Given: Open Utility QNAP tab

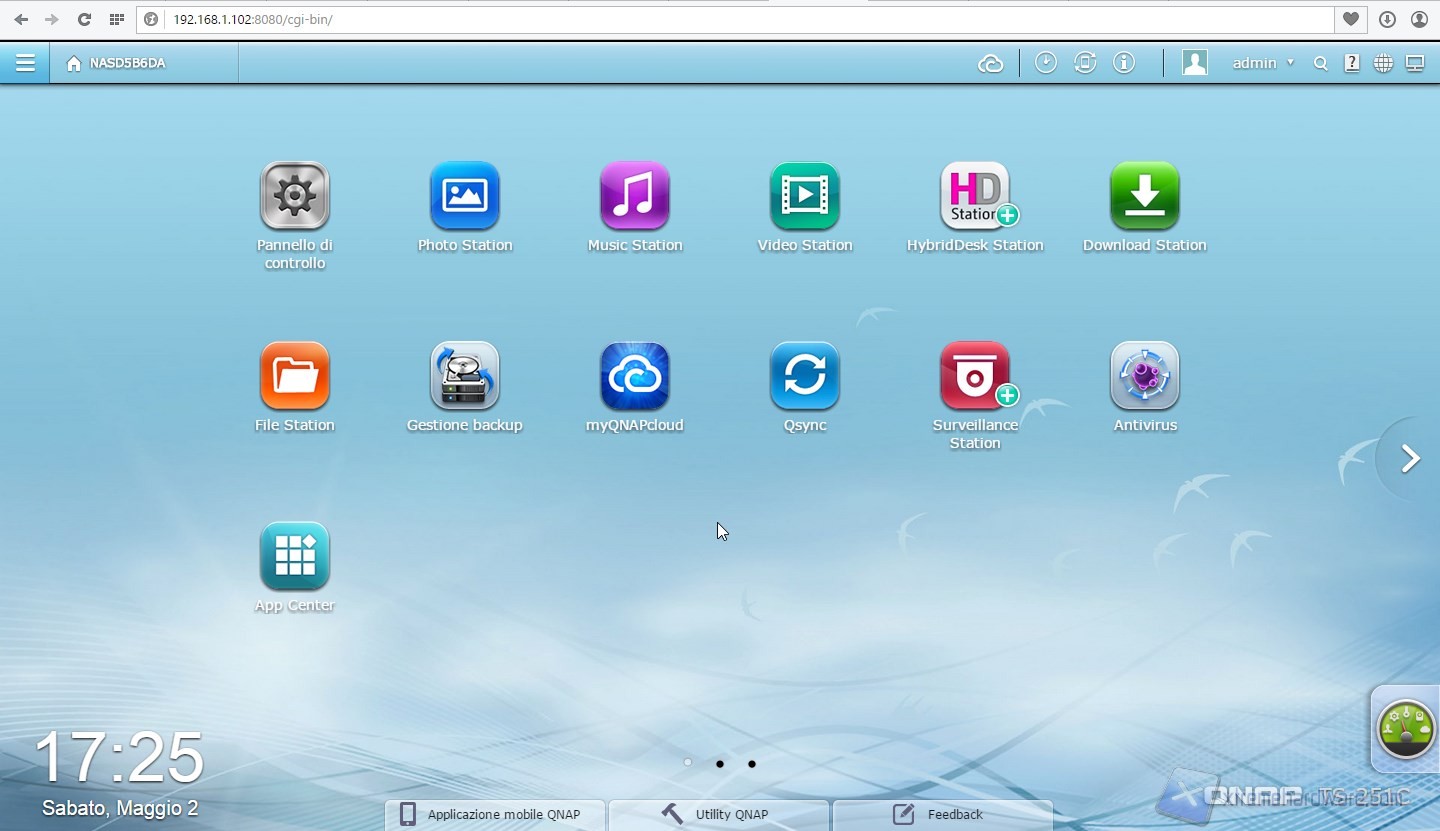Looking at the screenshot, I should pos(718,814).
